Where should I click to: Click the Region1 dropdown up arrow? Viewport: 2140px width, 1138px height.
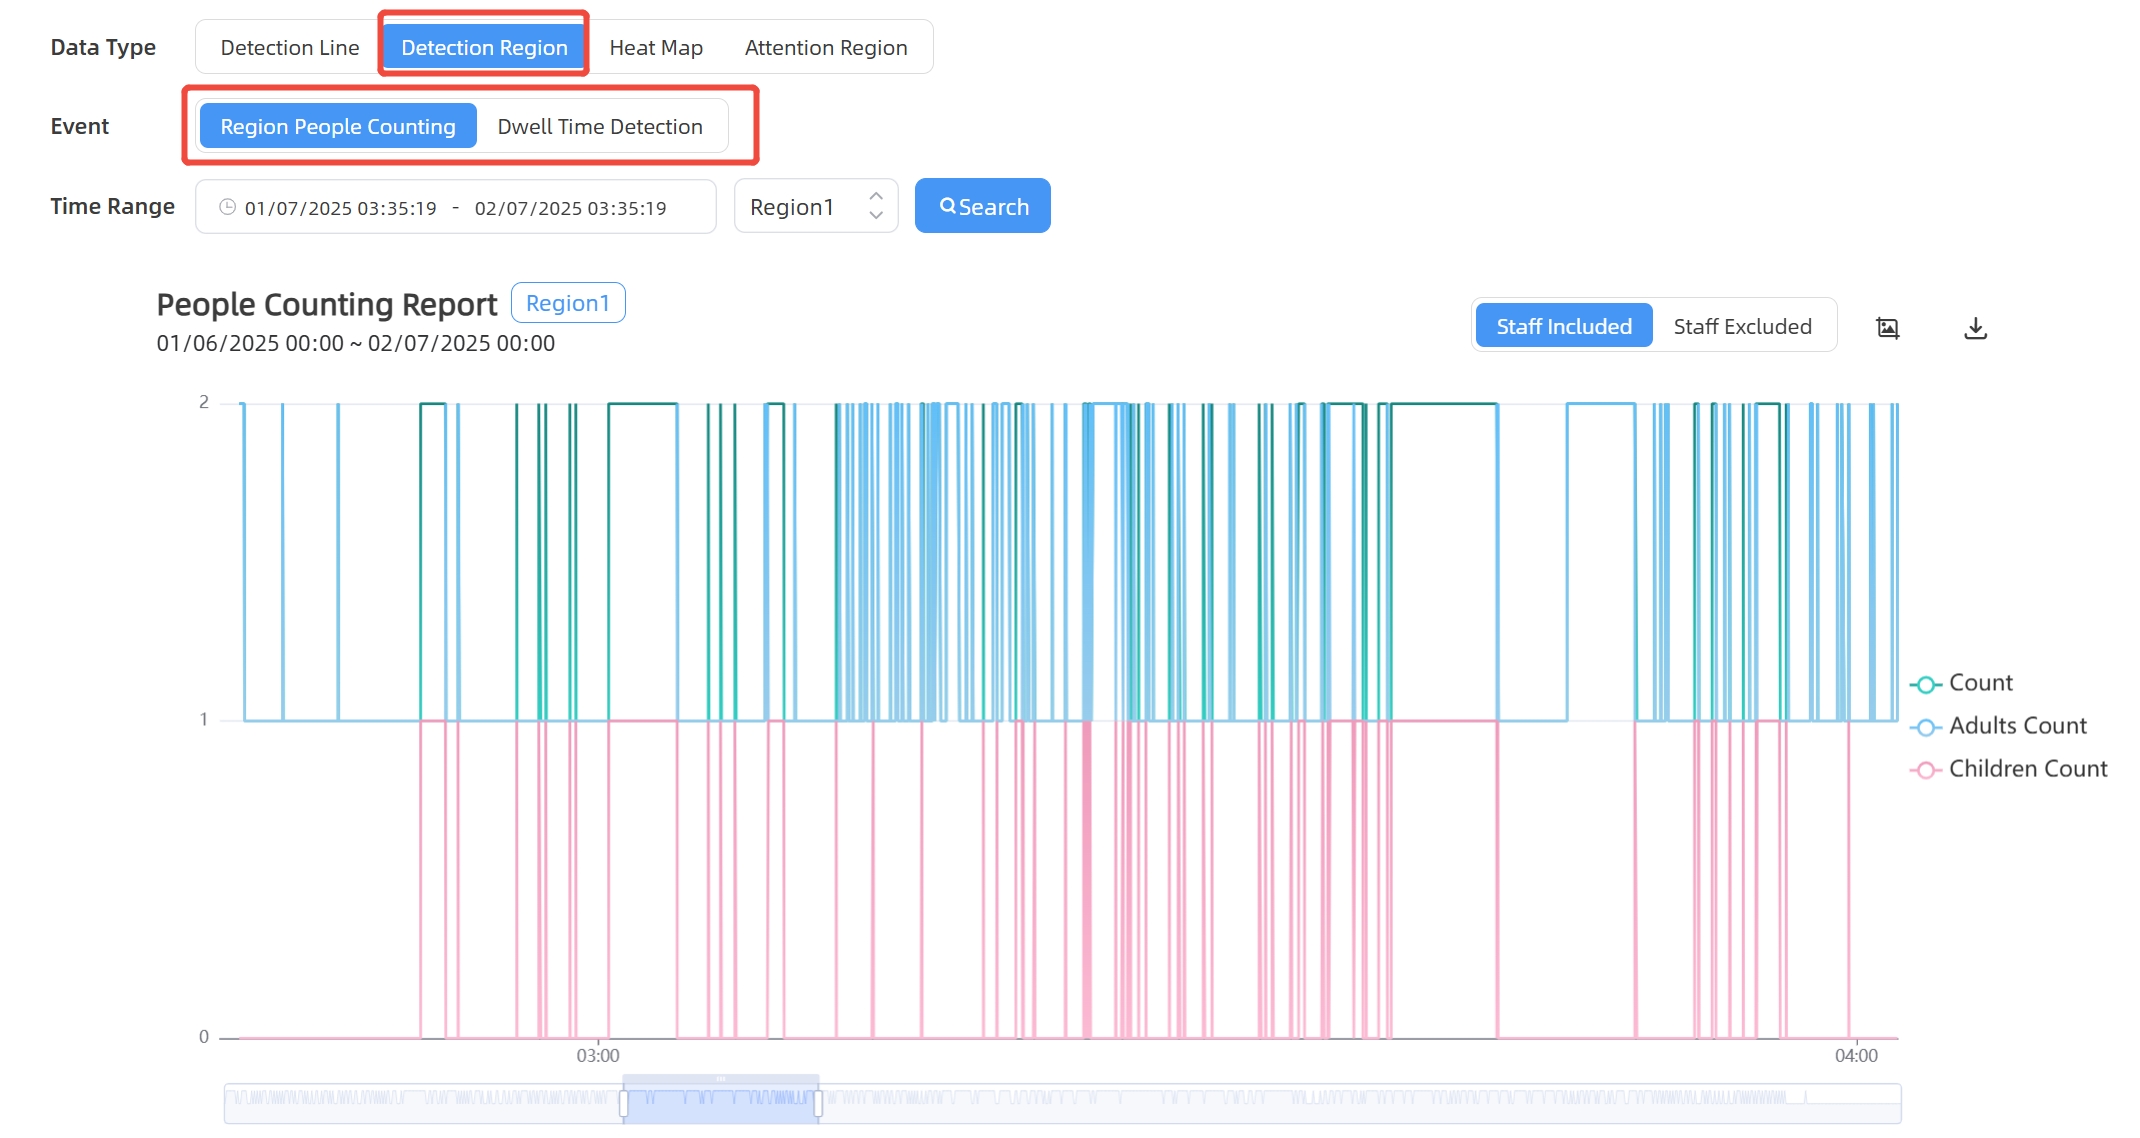[876, 196]
